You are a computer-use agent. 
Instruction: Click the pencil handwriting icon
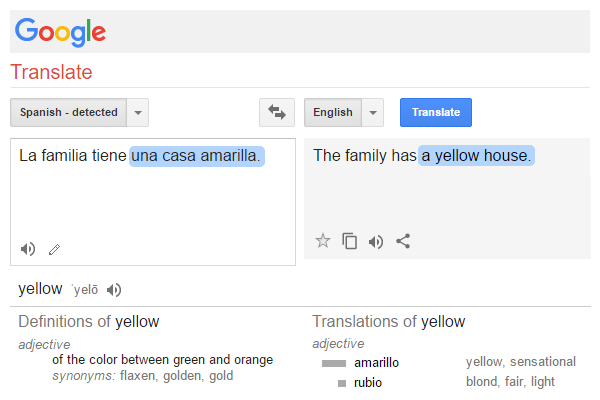pyautogui.click(x=54, y=248)
